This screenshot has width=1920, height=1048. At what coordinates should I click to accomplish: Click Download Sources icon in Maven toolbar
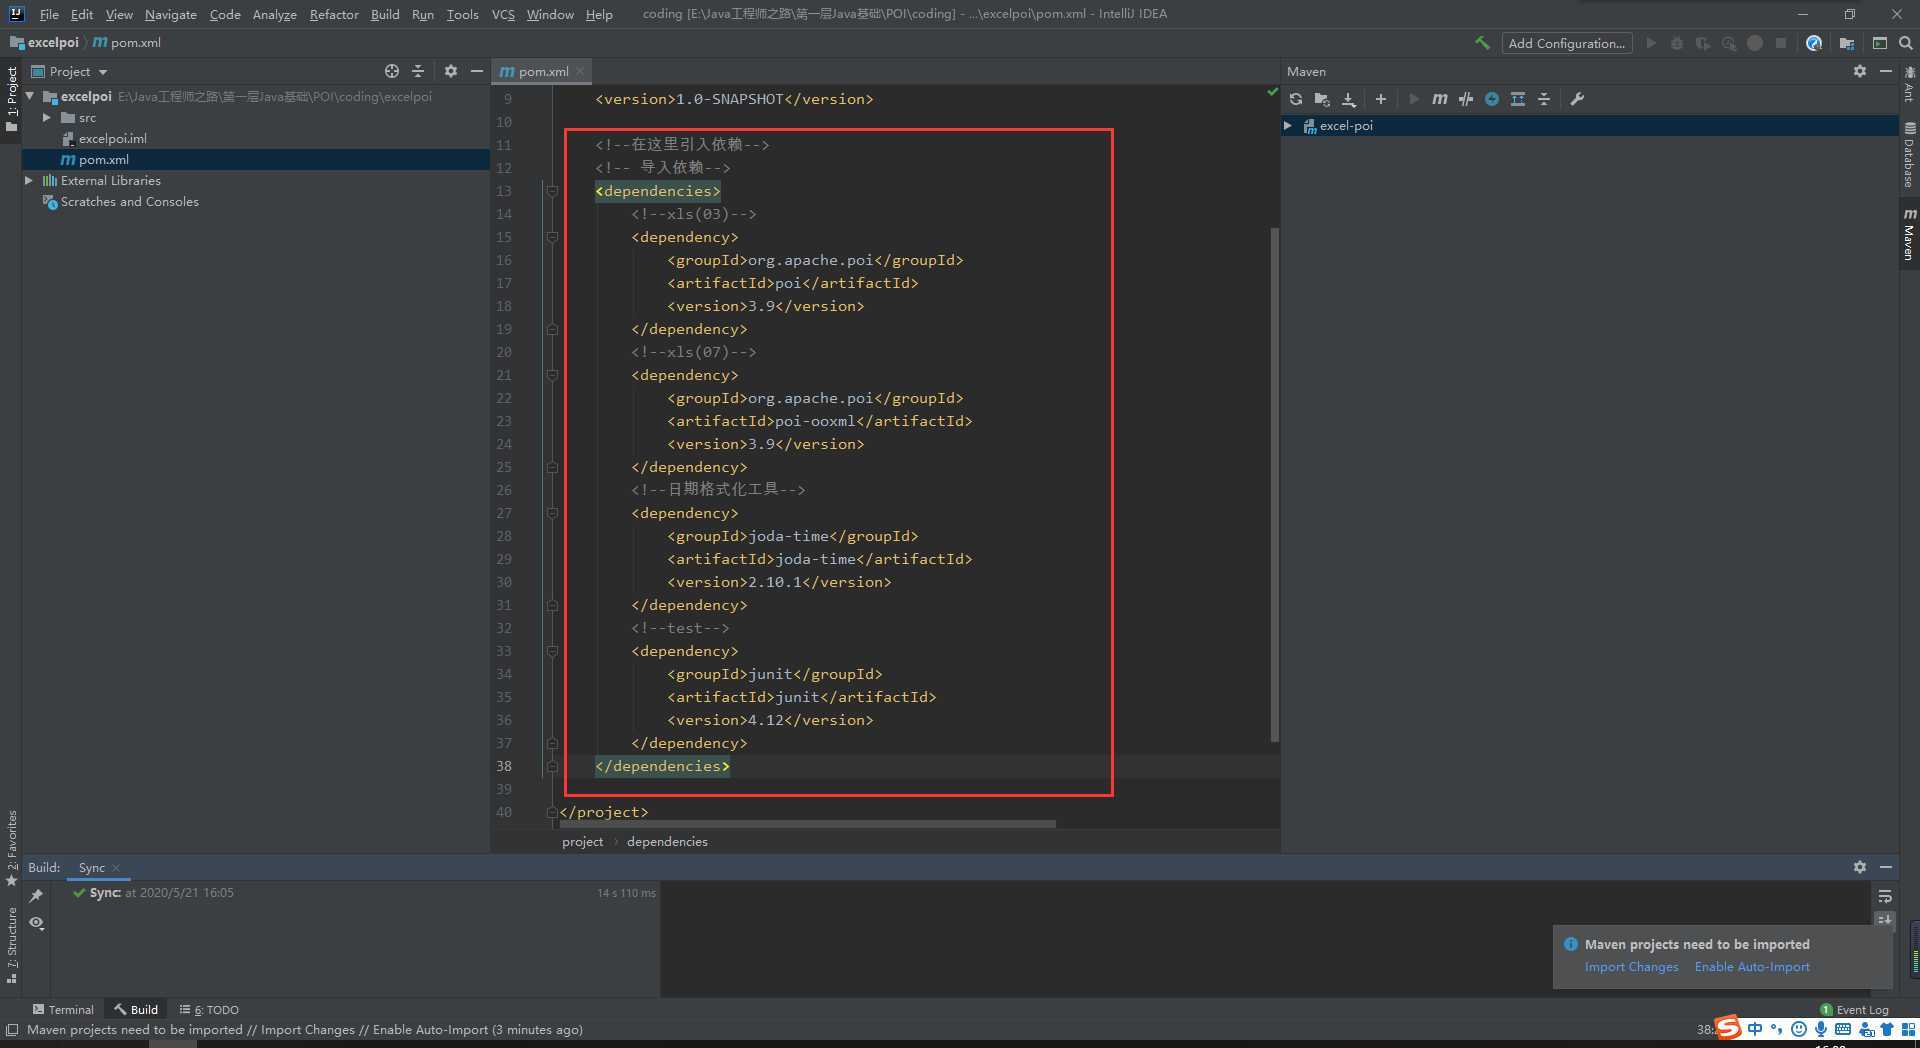tap(1349, 99)
